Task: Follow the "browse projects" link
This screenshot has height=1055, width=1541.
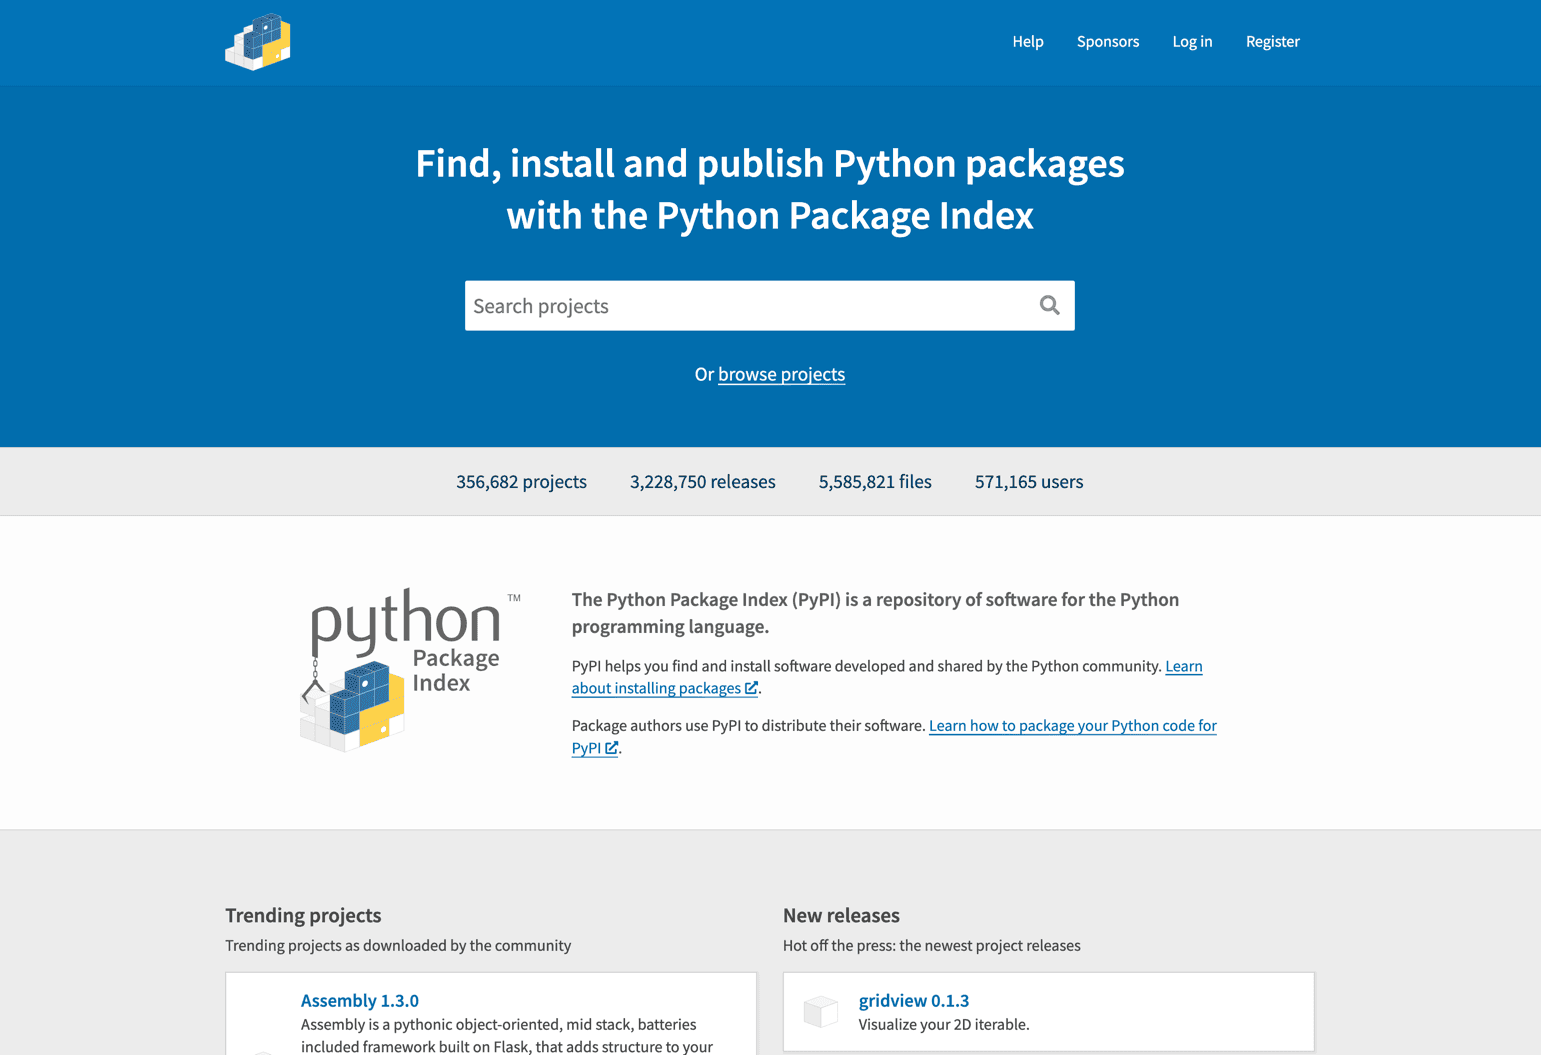Action: click(x=781, y=374)
